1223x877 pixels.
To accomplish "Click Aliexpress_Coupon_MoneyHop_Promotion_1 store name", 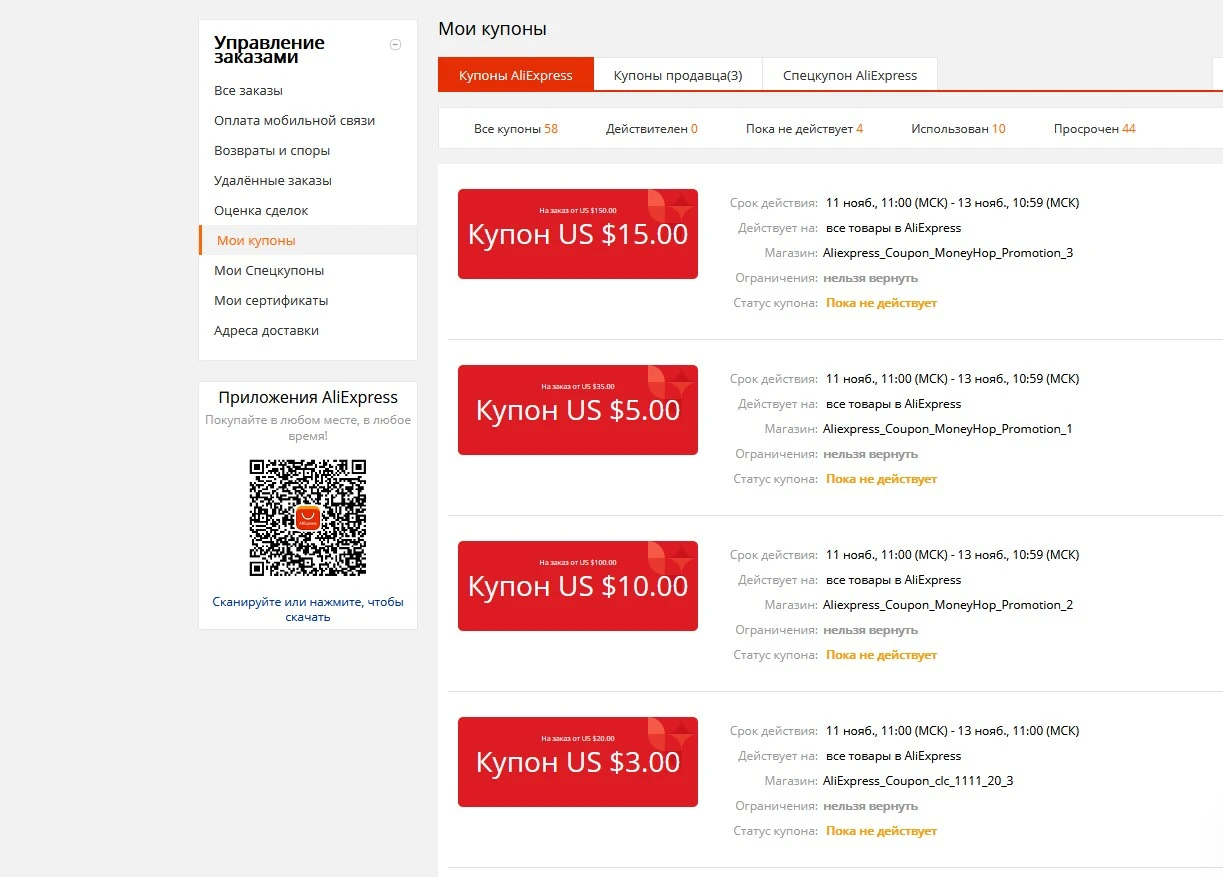I will click(x=948, y=429).
